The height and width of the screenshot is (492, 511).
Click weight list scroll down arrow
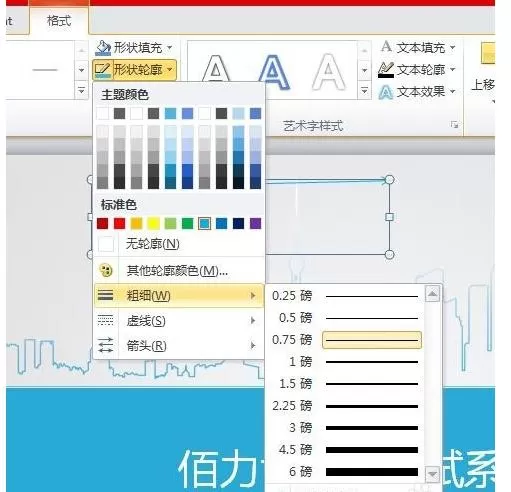[x=432, y=474]
